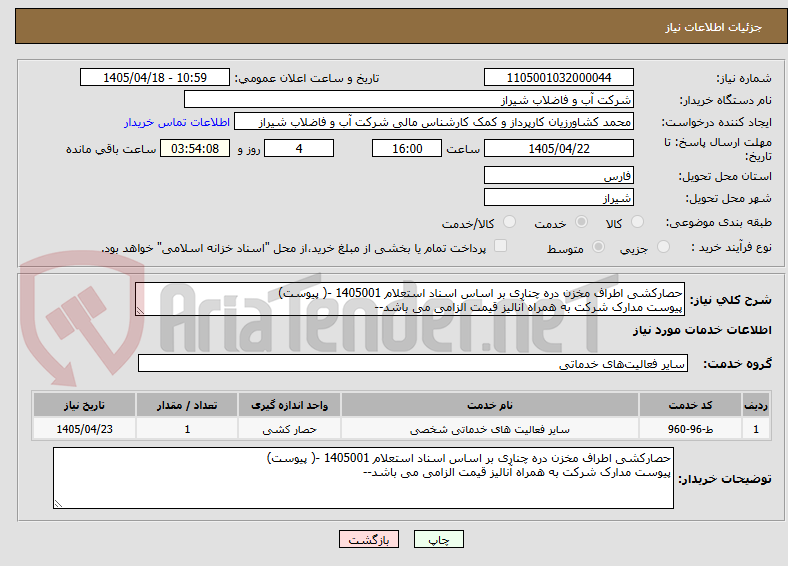788x566 pixels.
Task: Select the کالا radio option
Action: 637,222
